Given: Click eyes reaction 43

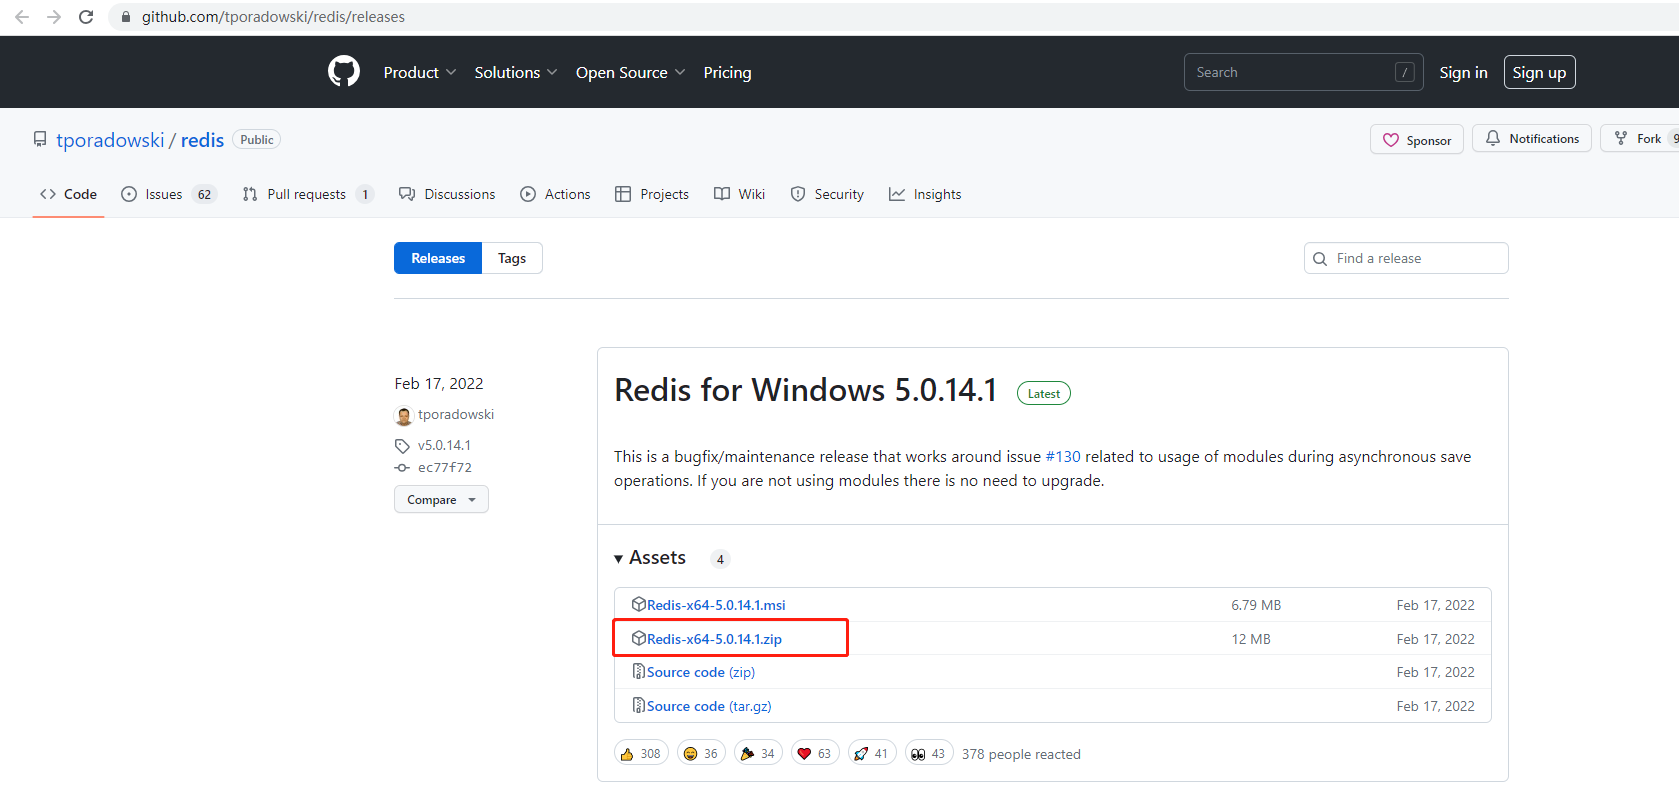Looking at the screenshot, I should [929, 753].
